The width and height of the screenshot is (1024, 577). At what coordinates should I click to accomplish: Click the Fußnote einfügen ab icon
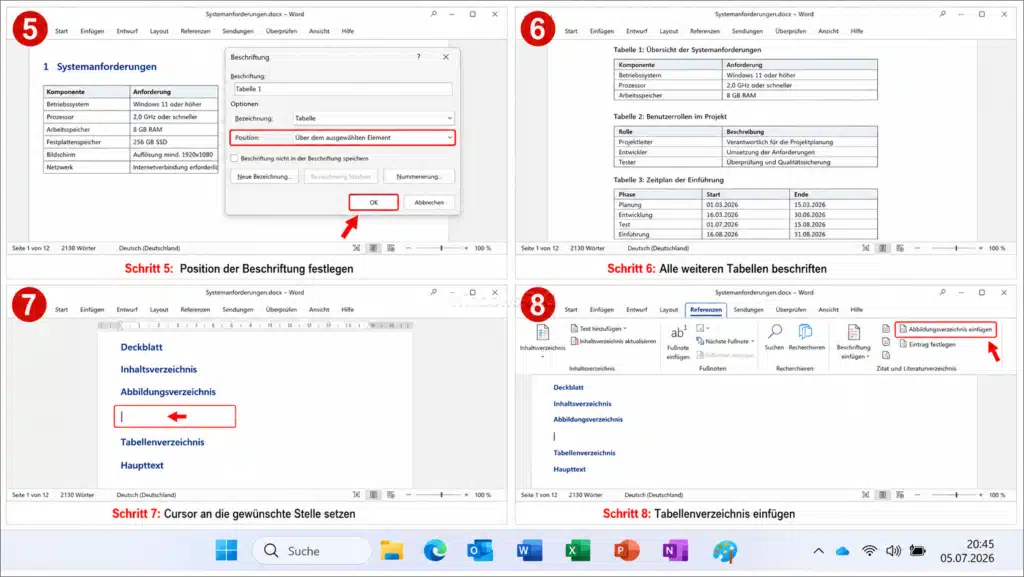[x=678, y=332]
